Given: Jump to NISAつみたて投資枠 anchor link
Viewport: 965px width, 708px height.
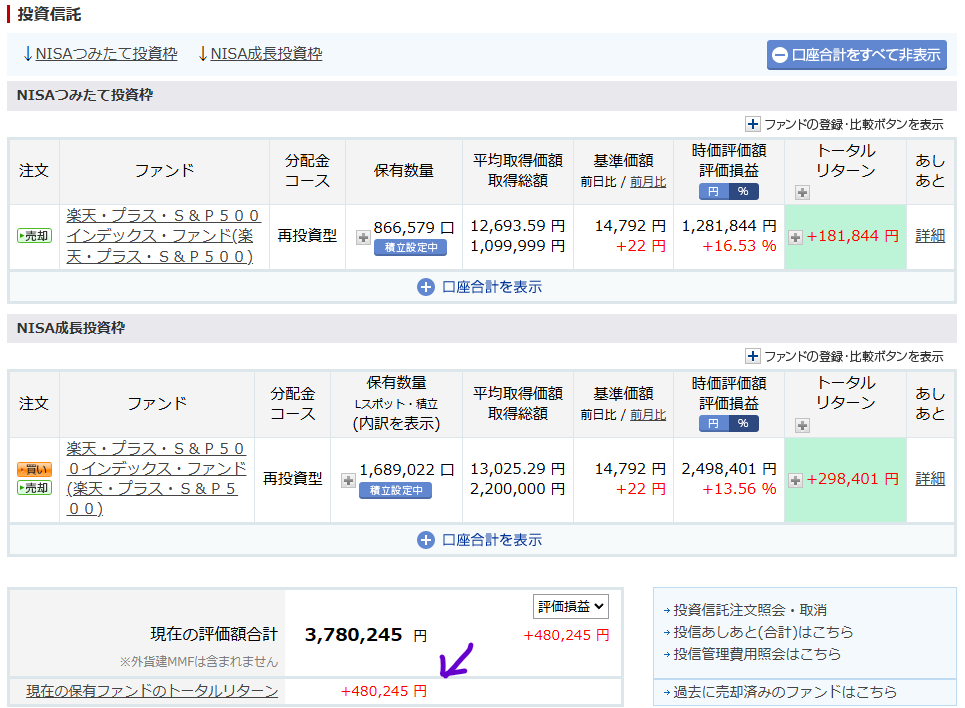Looking at the screenshot, I should pyautogui.click(x=106, y=54).
